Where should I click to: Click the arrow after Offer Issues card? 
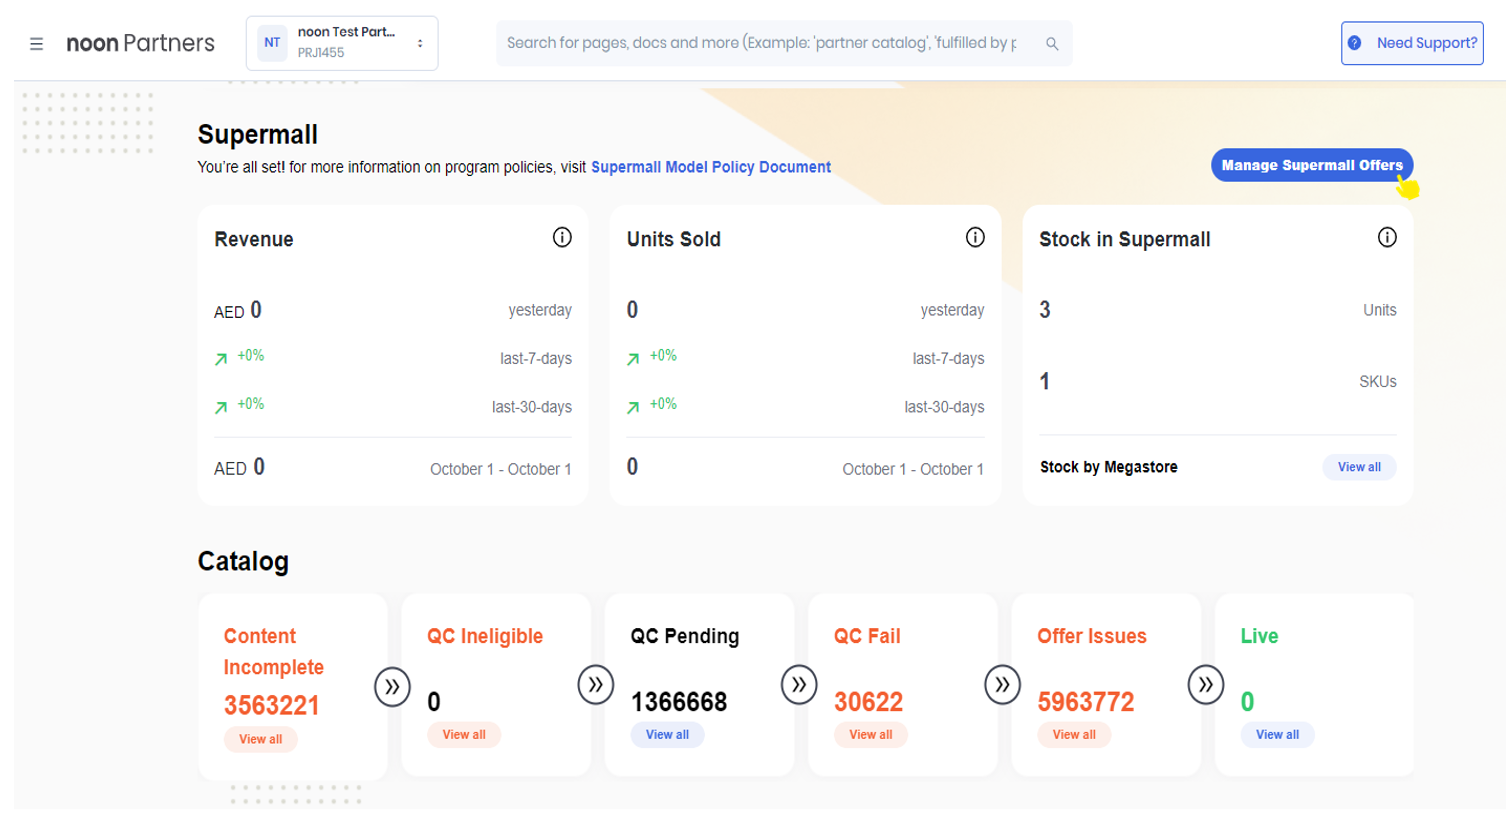pyautogui.click(x=1206, y=685)
